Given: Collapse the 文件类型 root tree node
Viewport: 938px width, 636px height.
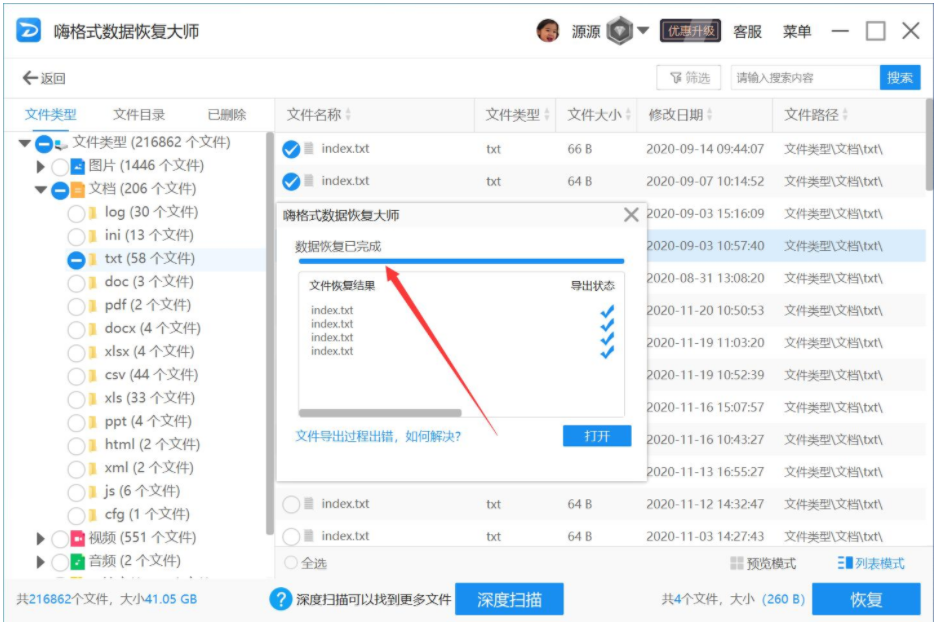Looking at the screenshot, I should point(25,143).
